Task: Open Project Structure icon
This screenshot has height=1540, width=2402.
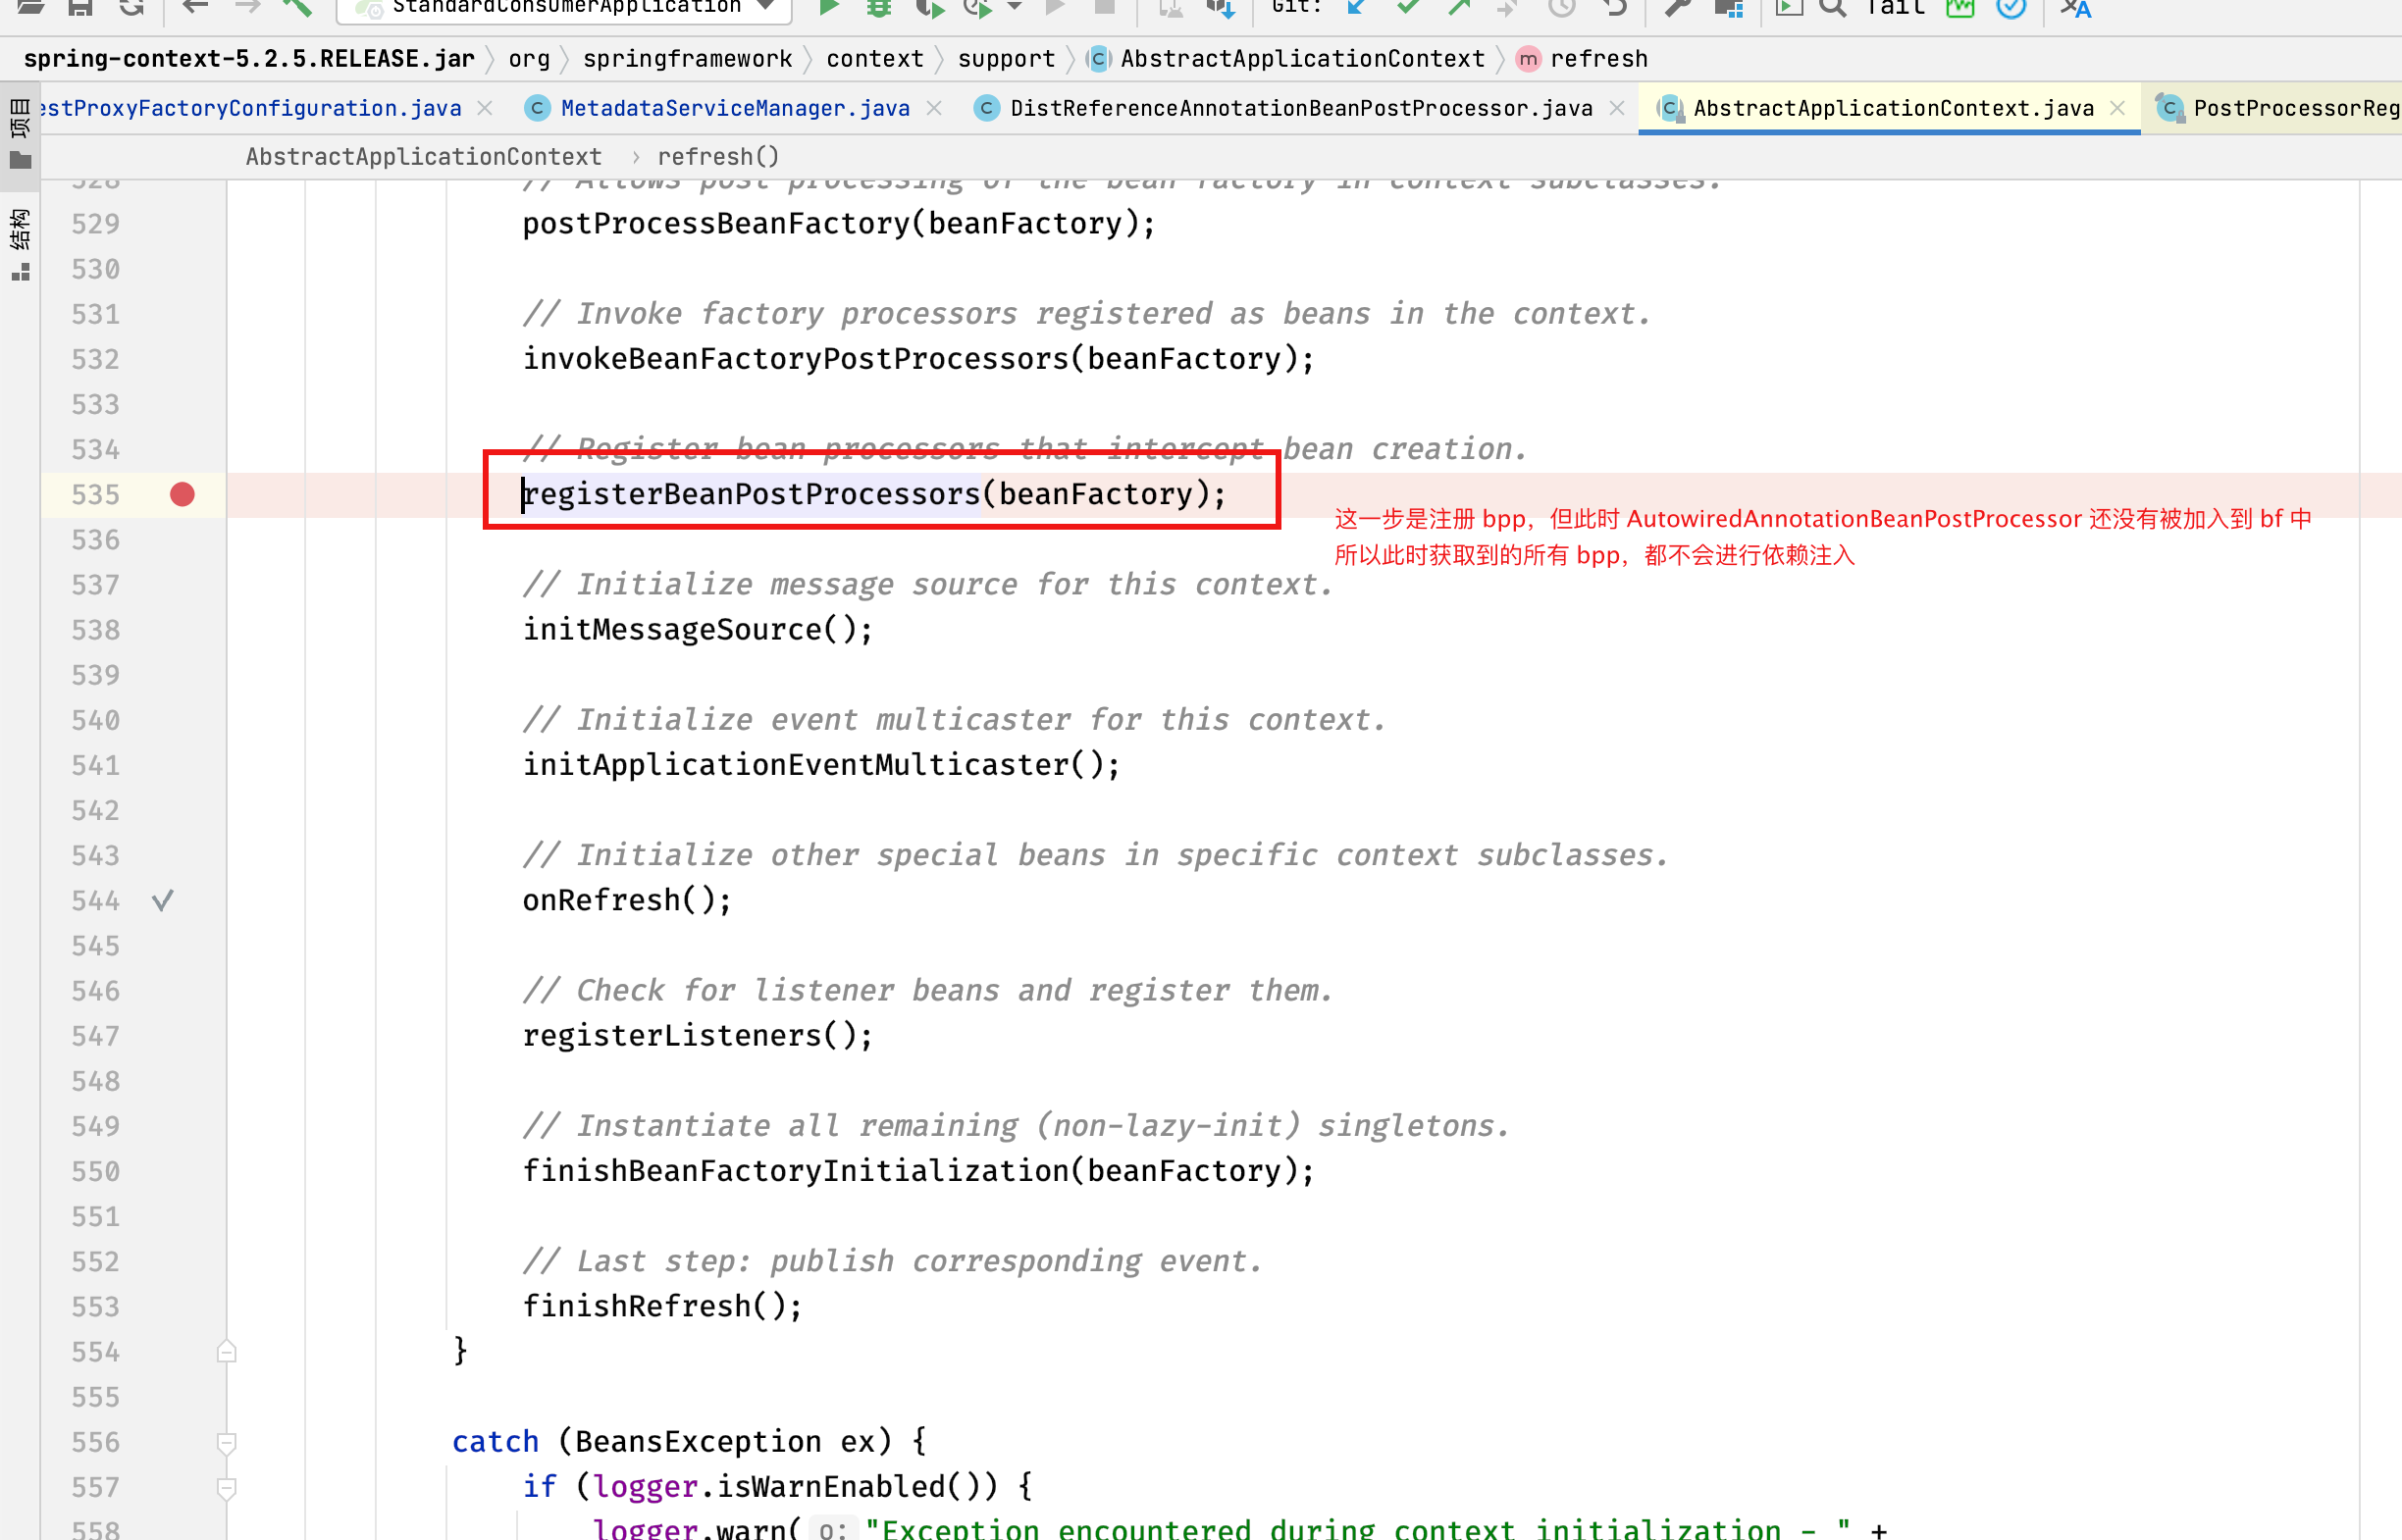Action: pyautogui.click(x=1729, y=8)
